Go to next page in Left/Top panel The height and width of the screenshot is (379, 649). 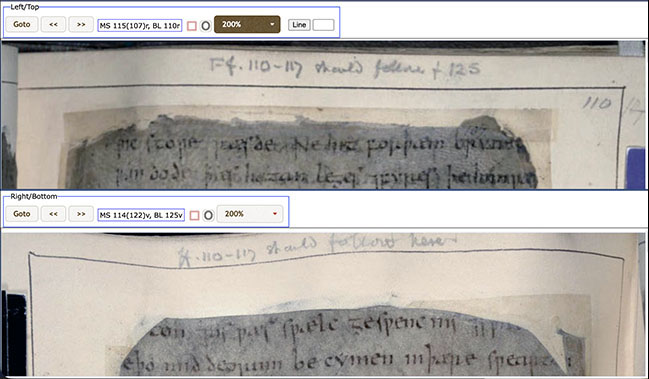click(x=81, y=24)
